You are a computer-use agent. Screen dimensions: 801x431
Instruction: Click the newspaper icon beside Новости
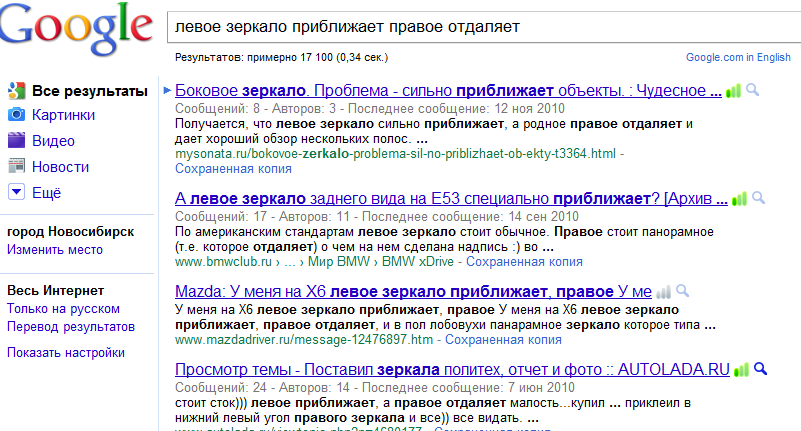pos(16,166)
